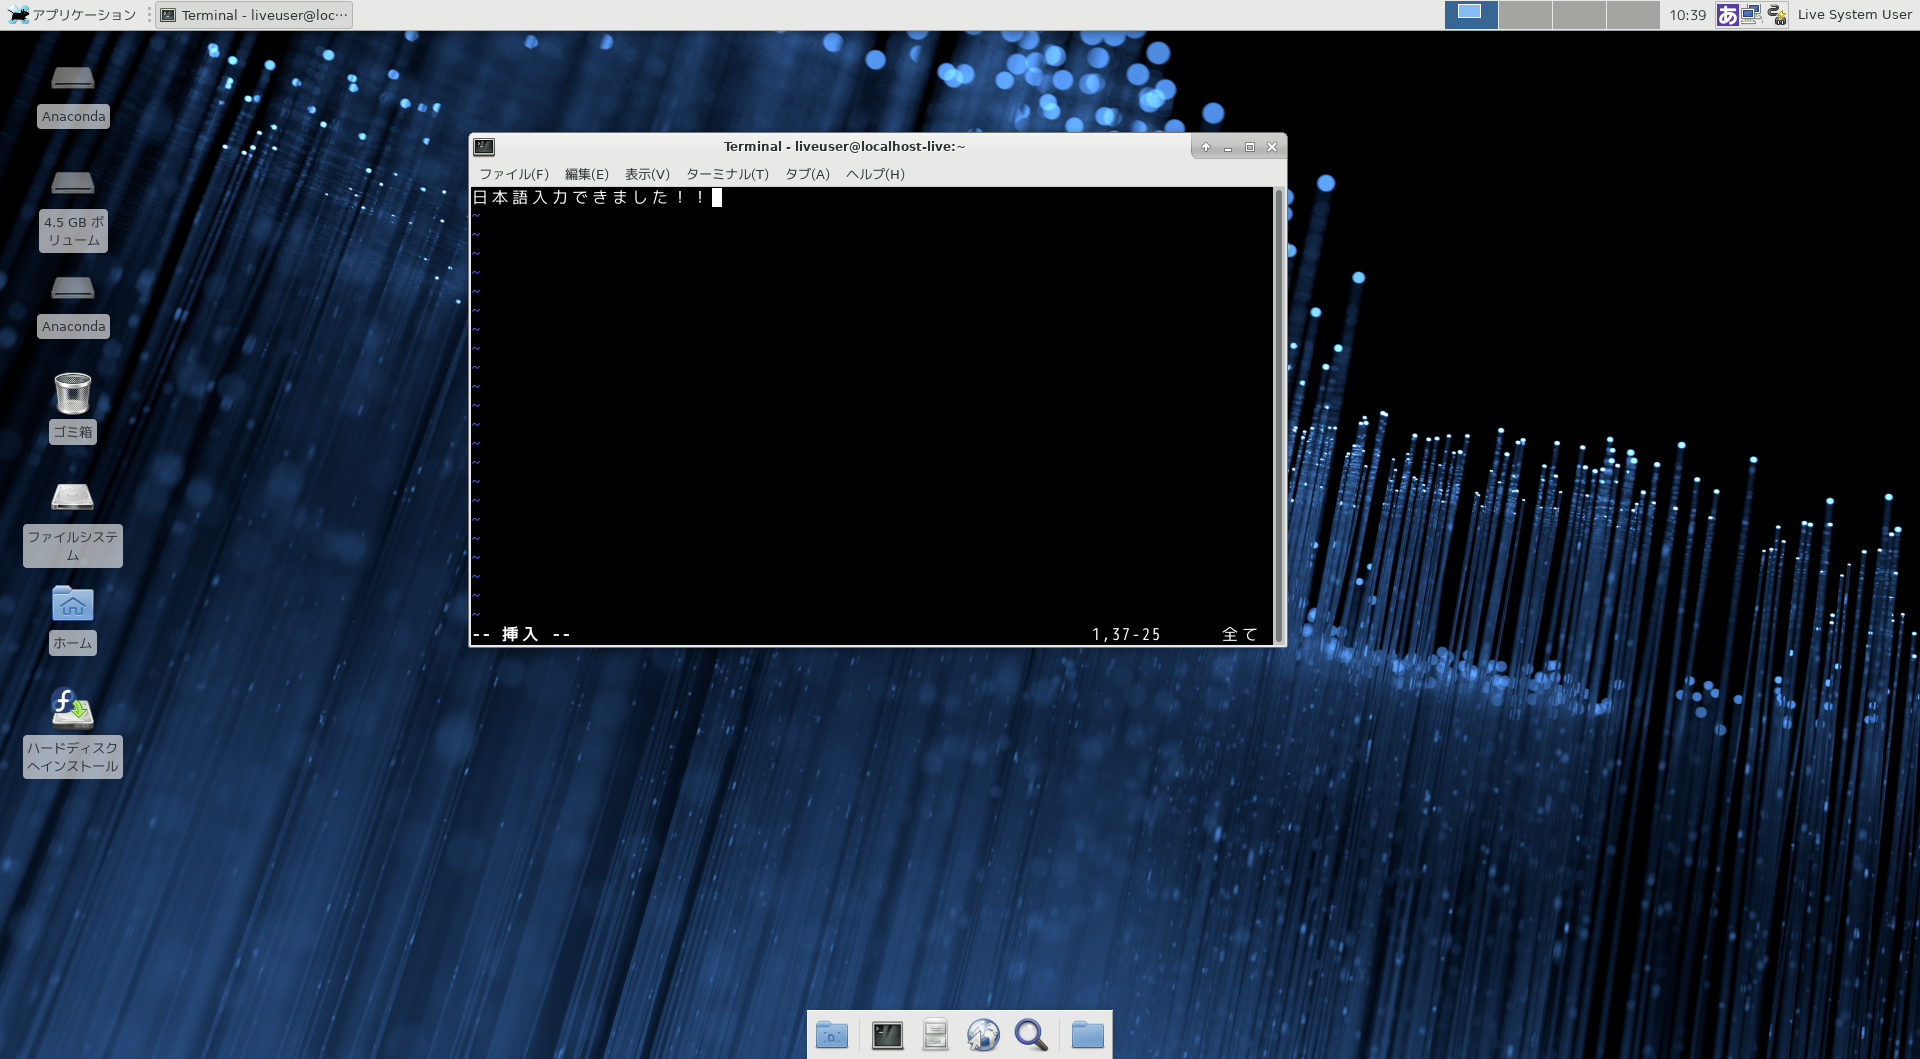Click the power manager plug icon
1920x1059 pixels.
[x=1777, y=15]
